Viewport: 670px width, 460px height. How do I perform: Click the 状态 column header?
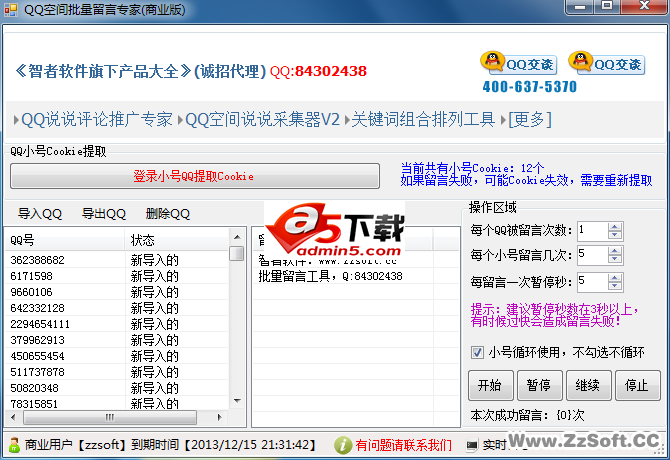[x=177, y=240]
